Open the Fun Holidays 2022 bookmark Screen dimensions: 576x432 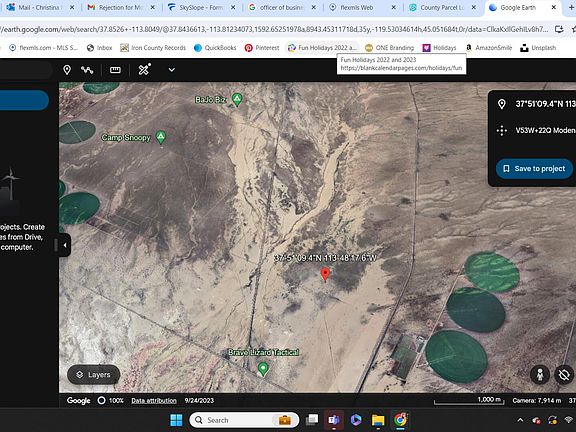(322, 48)
